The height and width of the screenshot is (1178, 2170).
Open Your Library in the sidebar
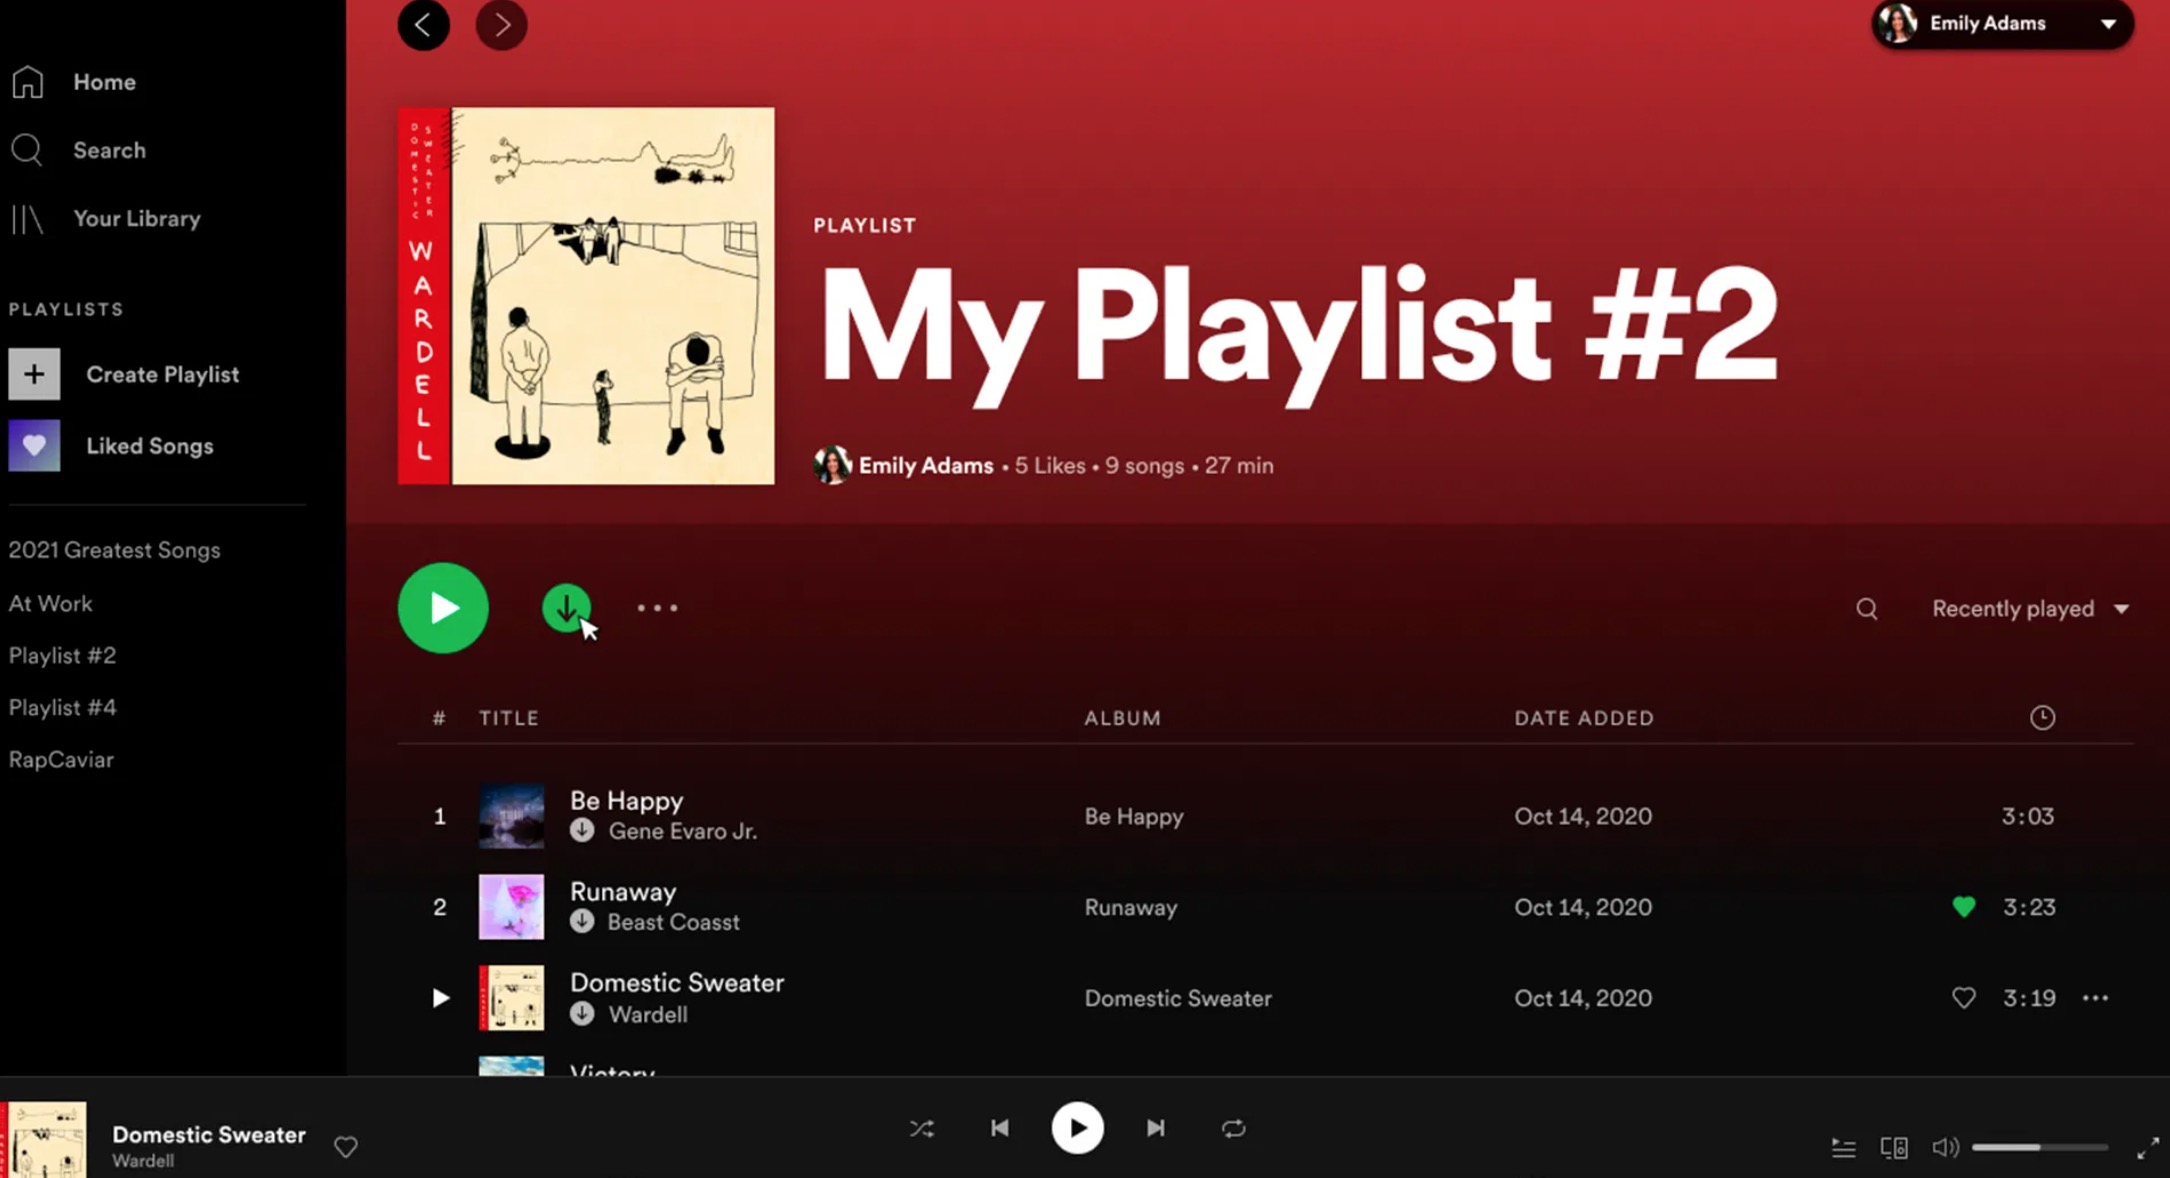coord(137,218)
